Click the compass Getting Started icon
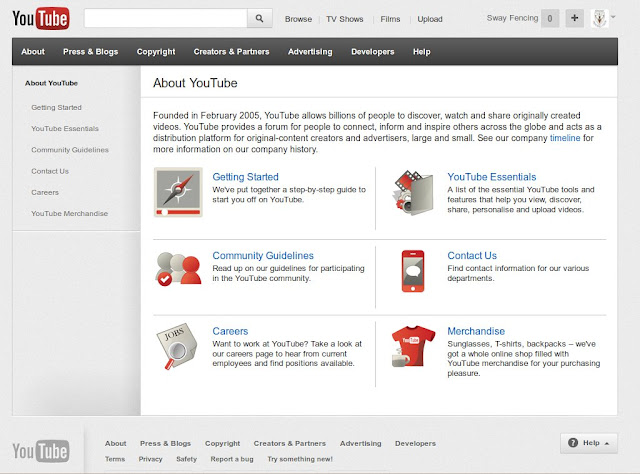This screenshot has width=640, height=474. [x=178, y=192]
